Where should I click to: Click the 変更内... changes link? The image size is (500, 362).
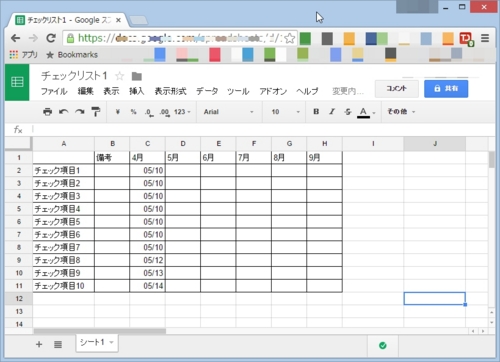coord(348,91)
